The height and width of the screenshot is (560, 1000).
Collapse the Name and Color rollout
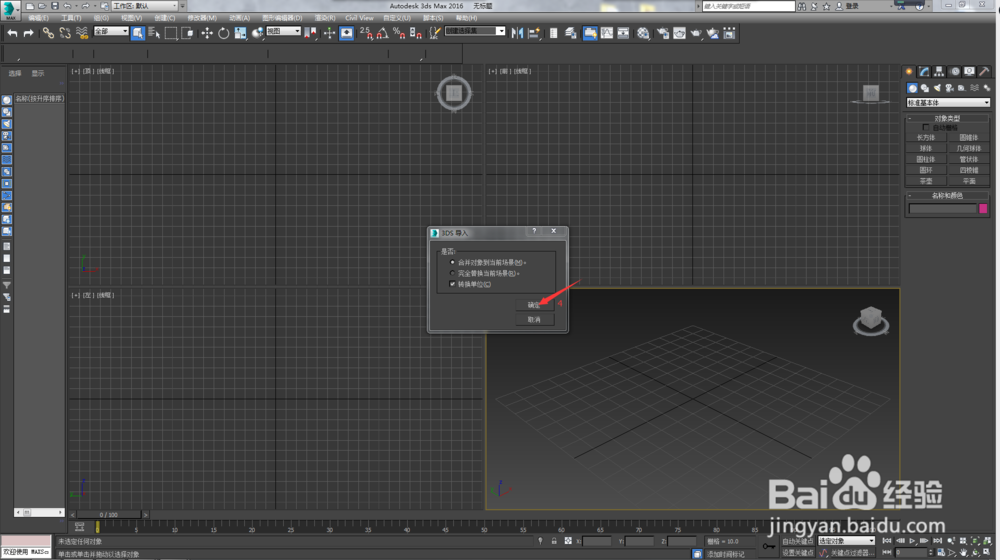(947, 196)
